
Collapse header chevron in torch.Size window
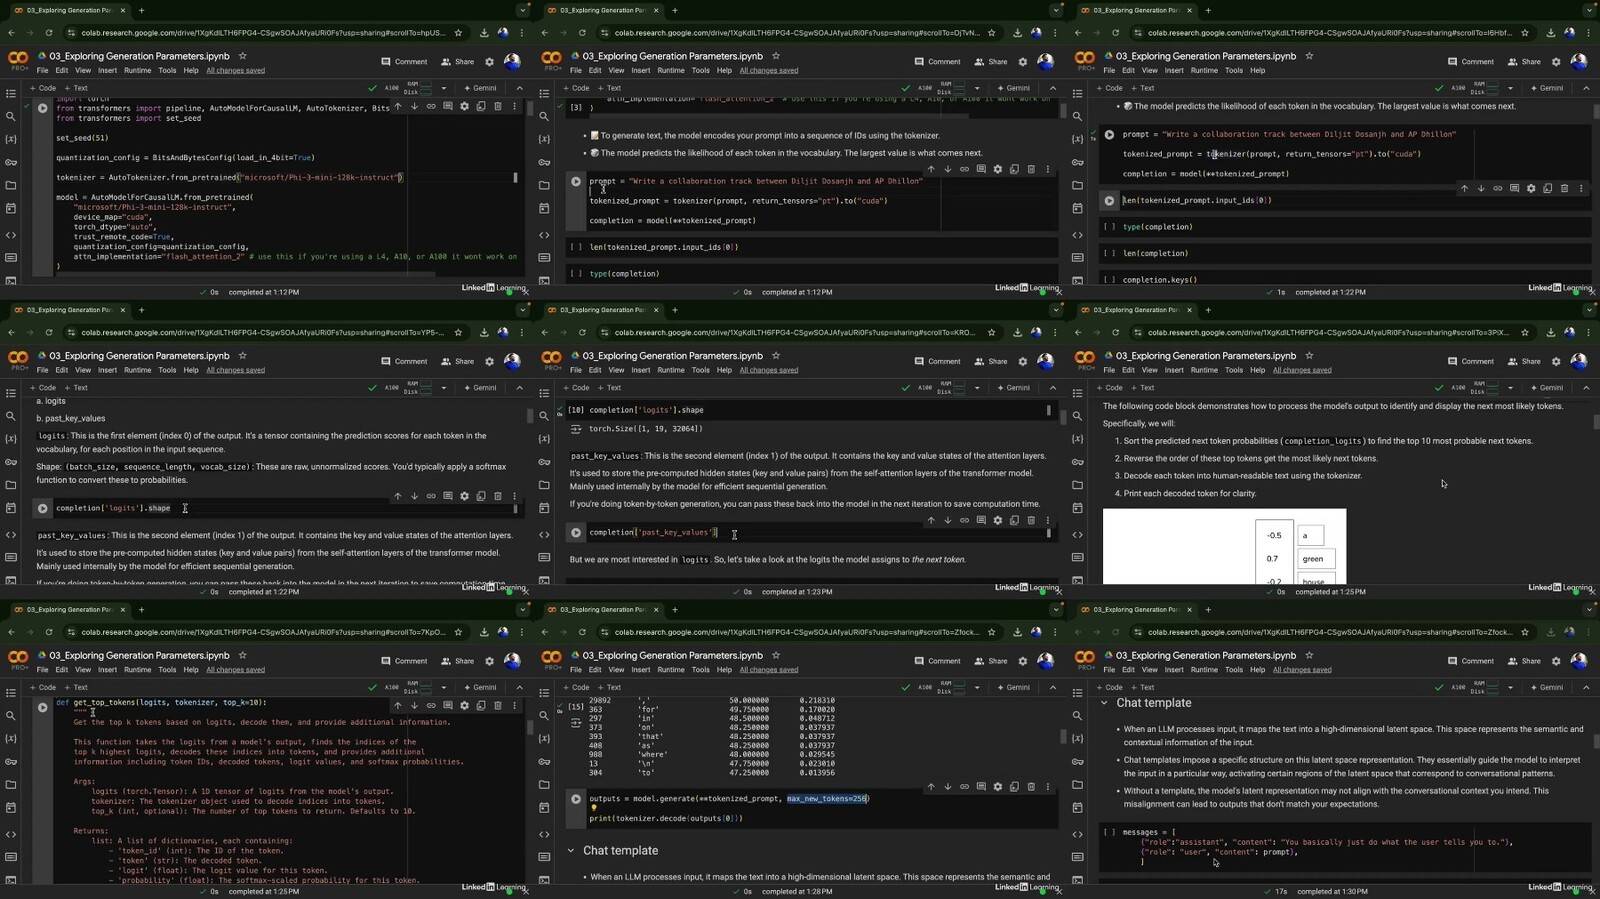pyautogui.click(x=1052, y=388)
